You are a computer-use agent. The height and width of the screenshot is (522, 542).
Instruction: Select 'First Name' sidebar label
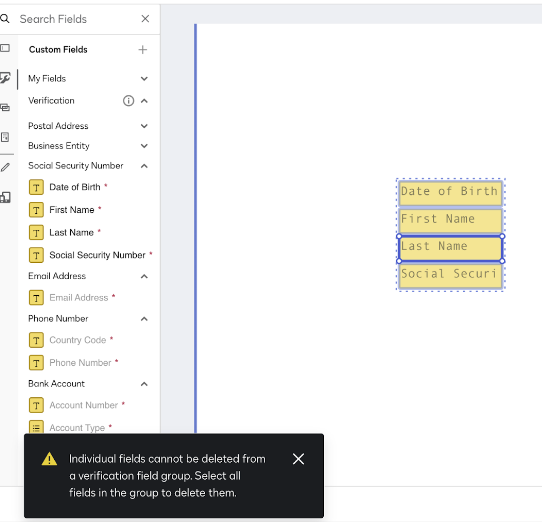tap(72, 210)
